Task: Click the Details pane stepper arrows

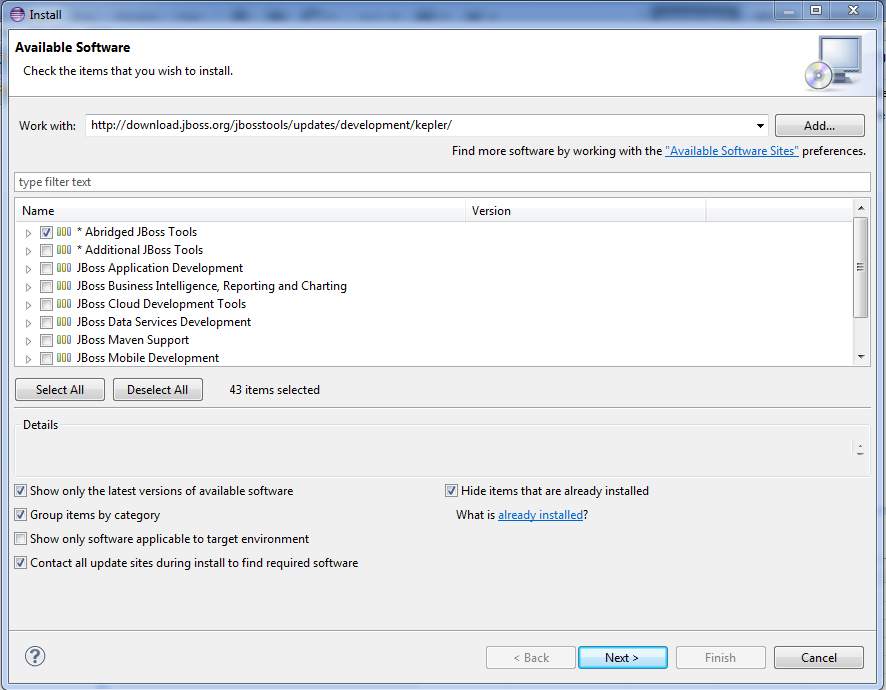Action: point(860,450)
